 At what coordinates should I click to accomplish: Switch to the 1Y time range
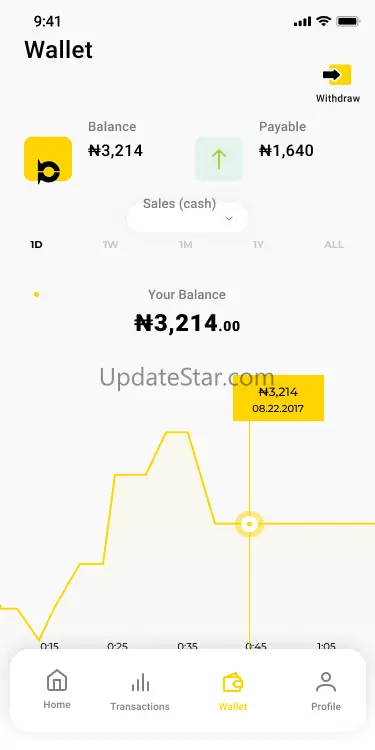point(258,245)
